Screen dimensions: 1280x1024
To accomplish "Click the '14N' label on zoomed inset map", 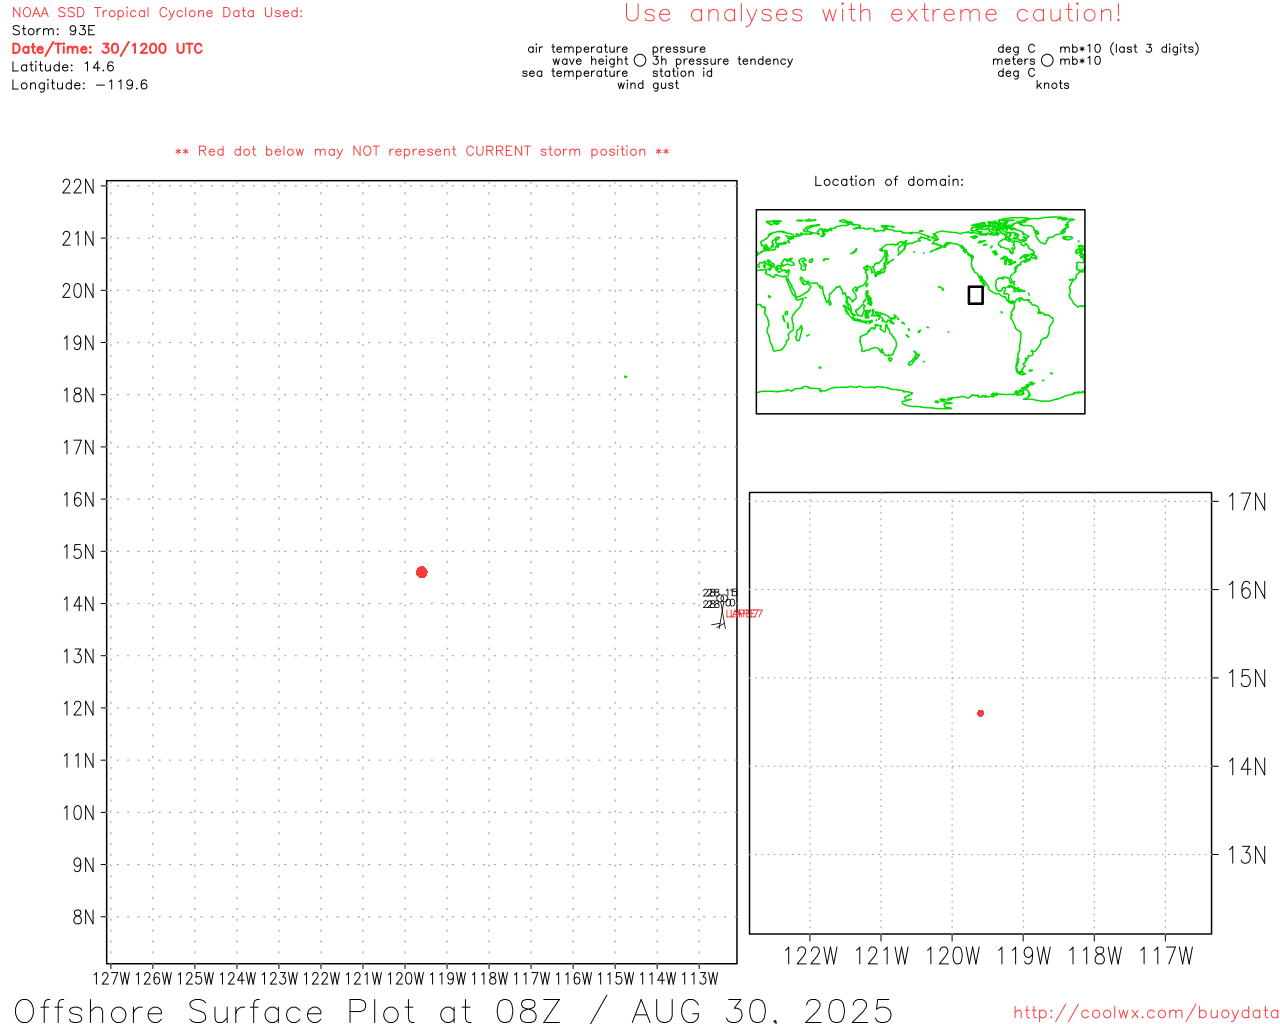I will click(x=1247, y=767).
